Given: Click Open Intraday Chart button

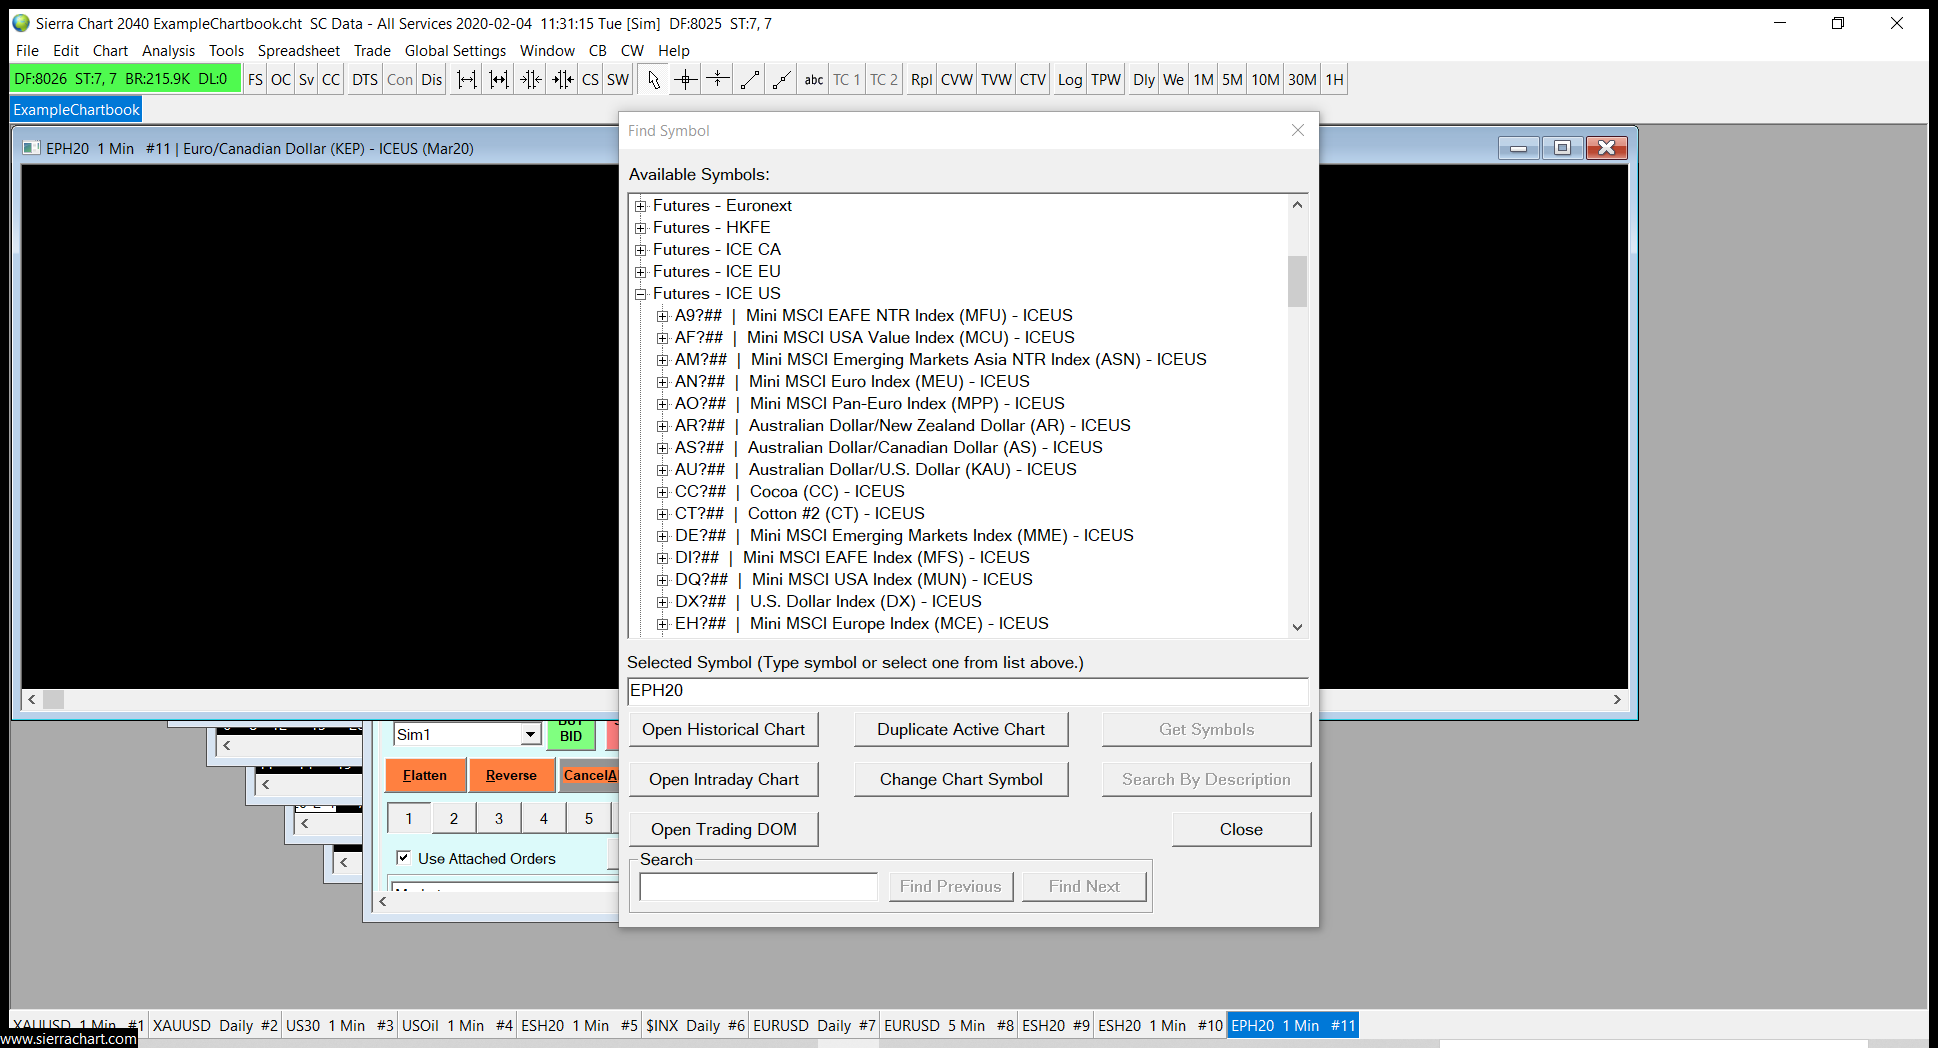Looking at the screenshot, I should 724,780.
